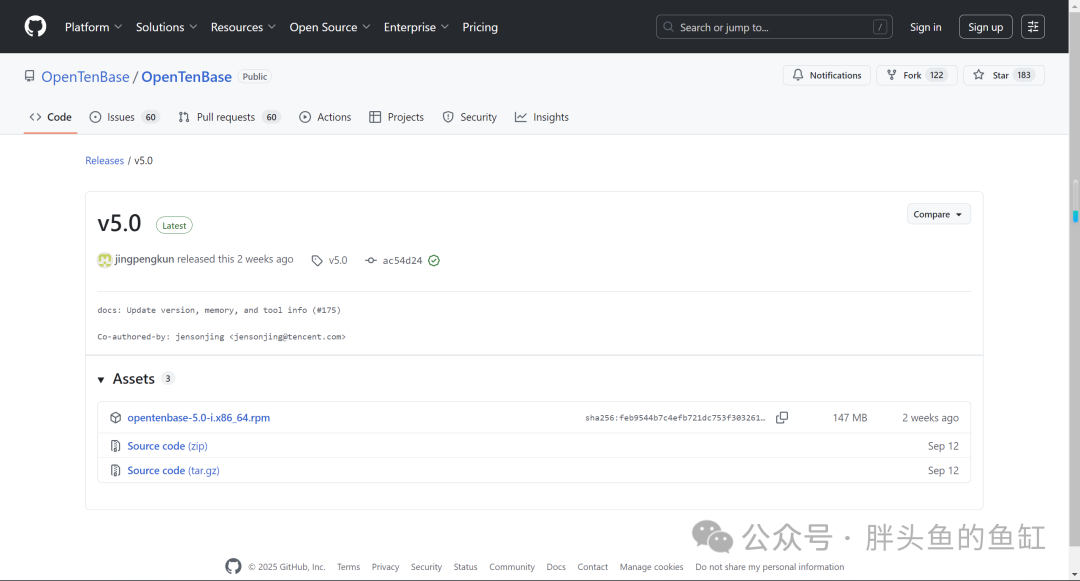Copy the sha256 checksum of the rpm asset

point(782,418)
